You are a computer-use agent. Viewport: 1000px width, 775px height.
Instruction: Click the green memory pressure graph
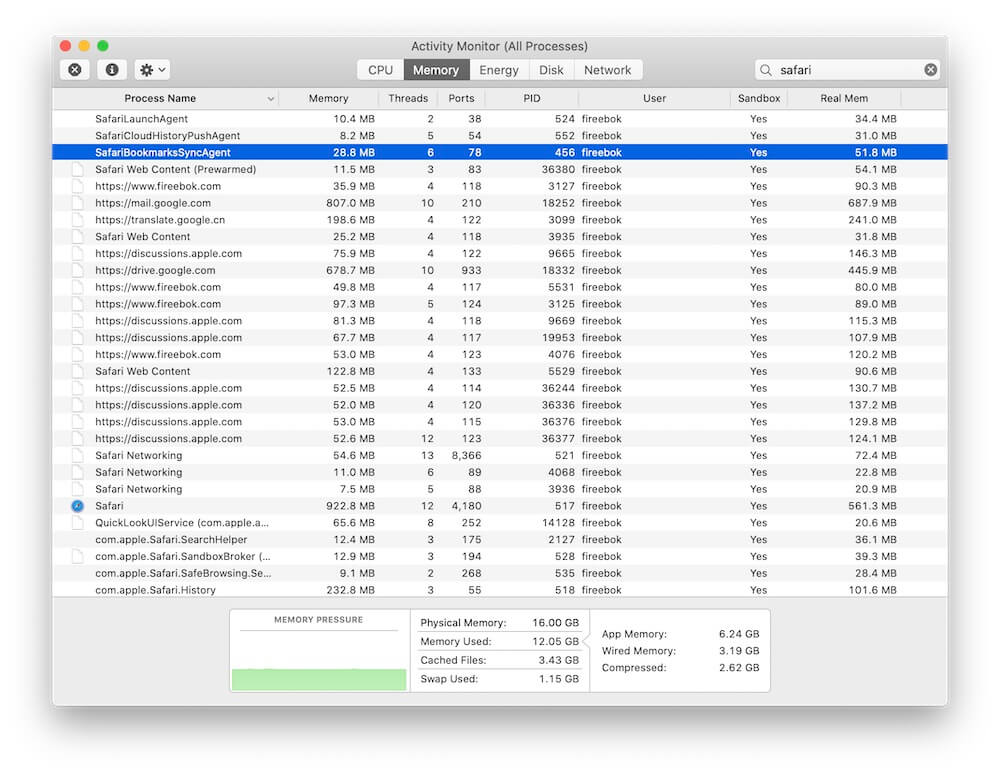pyautogui.click(x=319, y=679)
